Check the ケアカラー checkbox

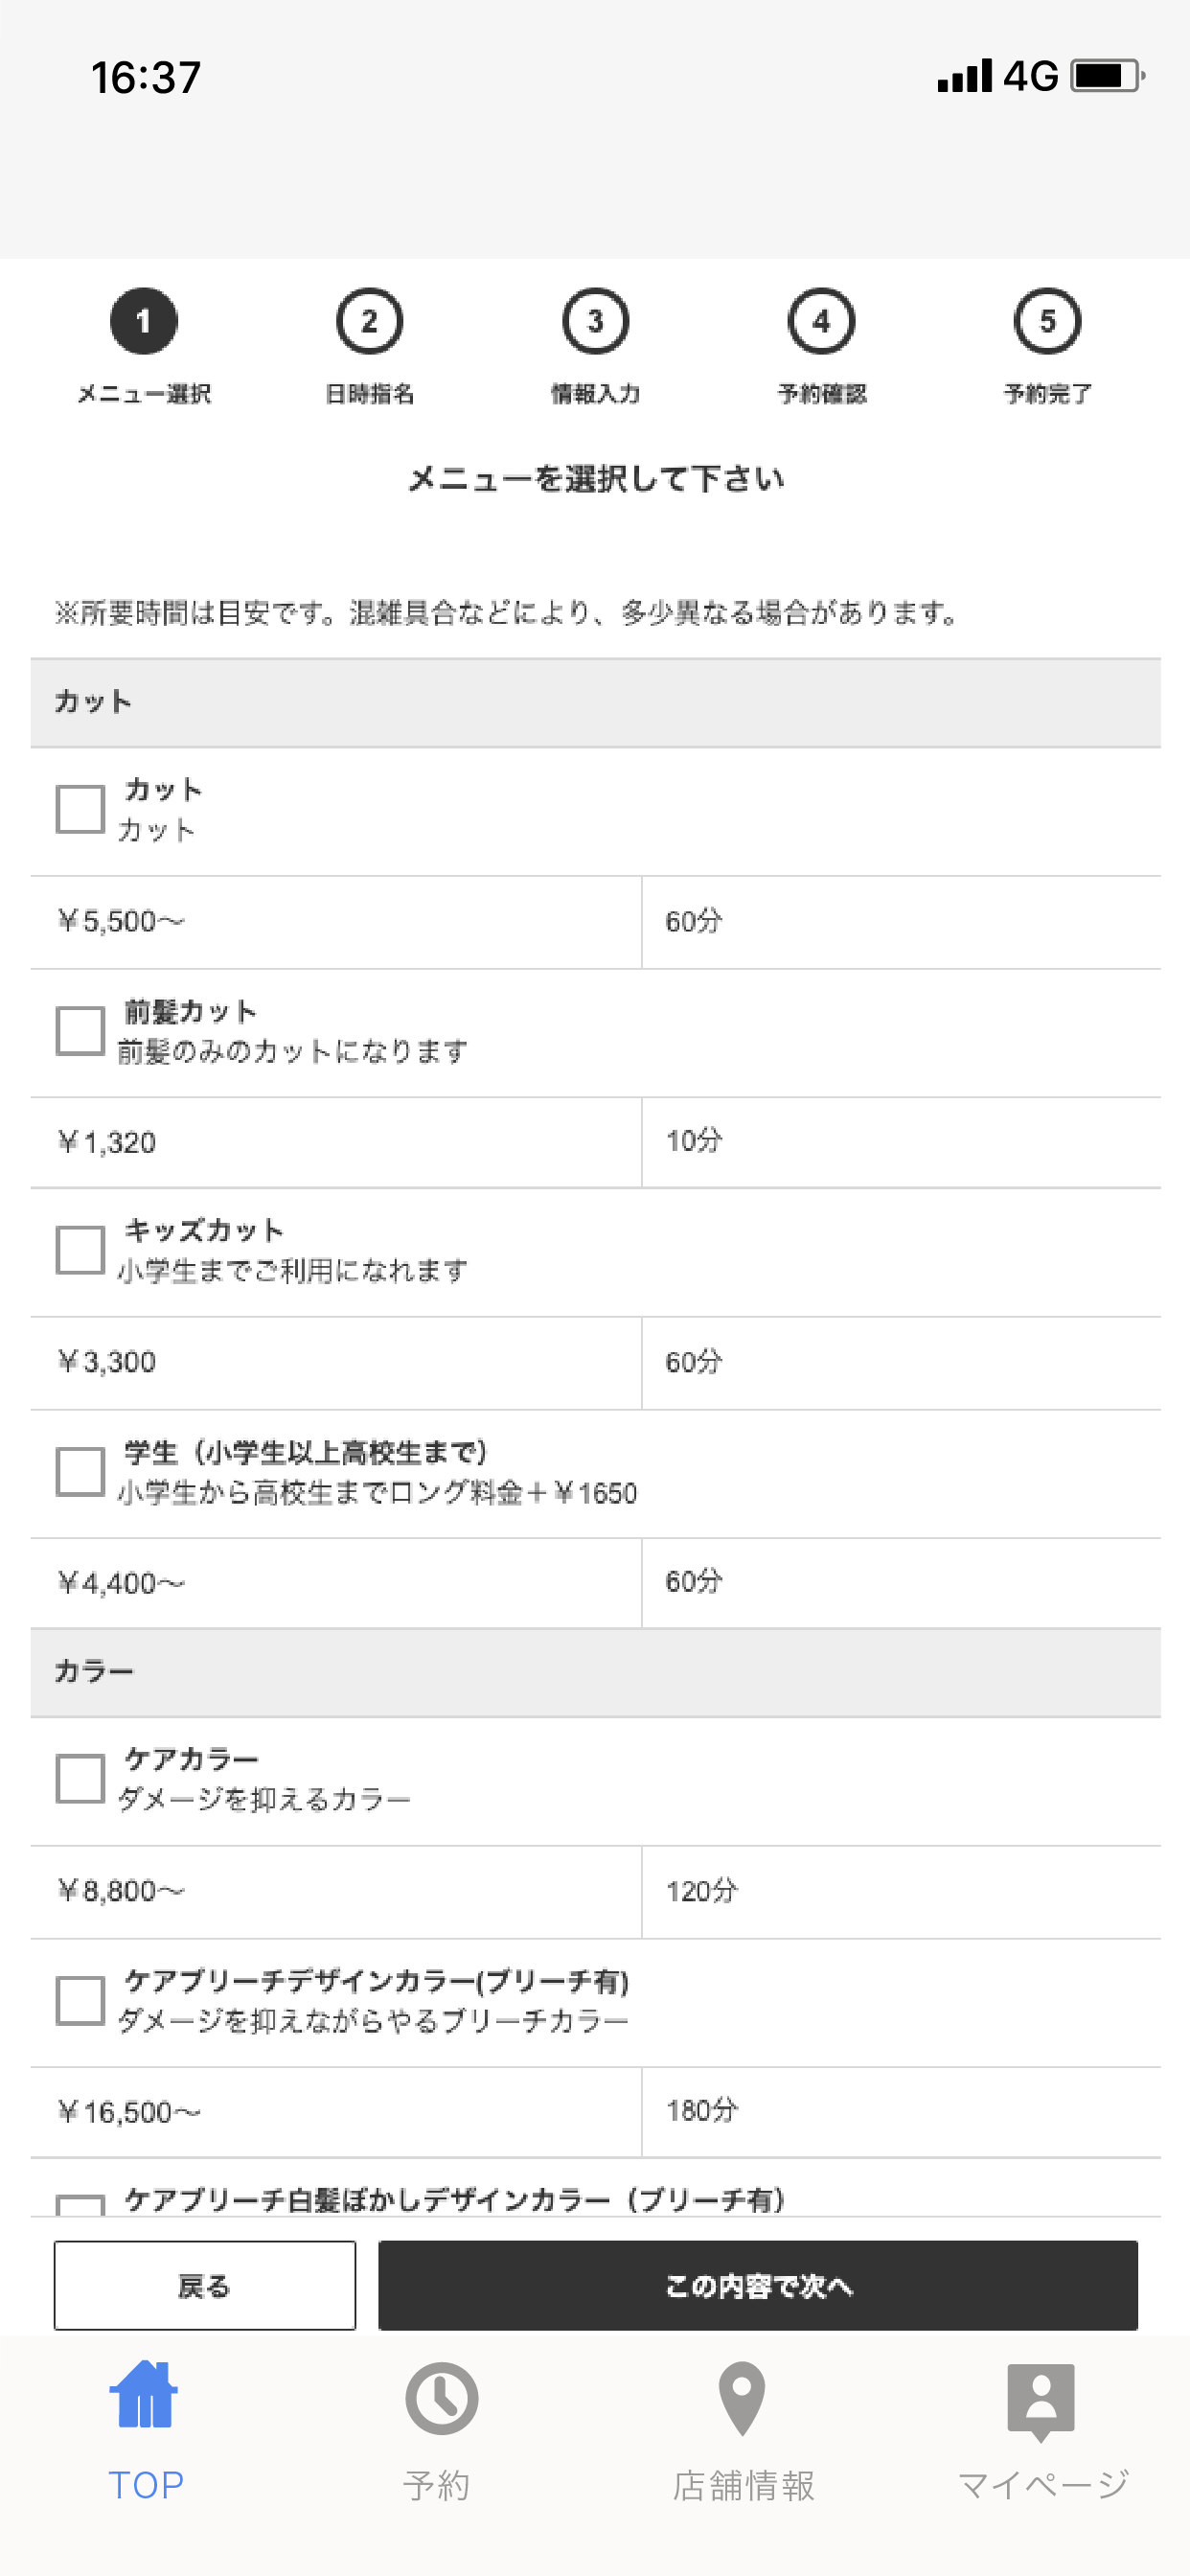[80, 1778]
